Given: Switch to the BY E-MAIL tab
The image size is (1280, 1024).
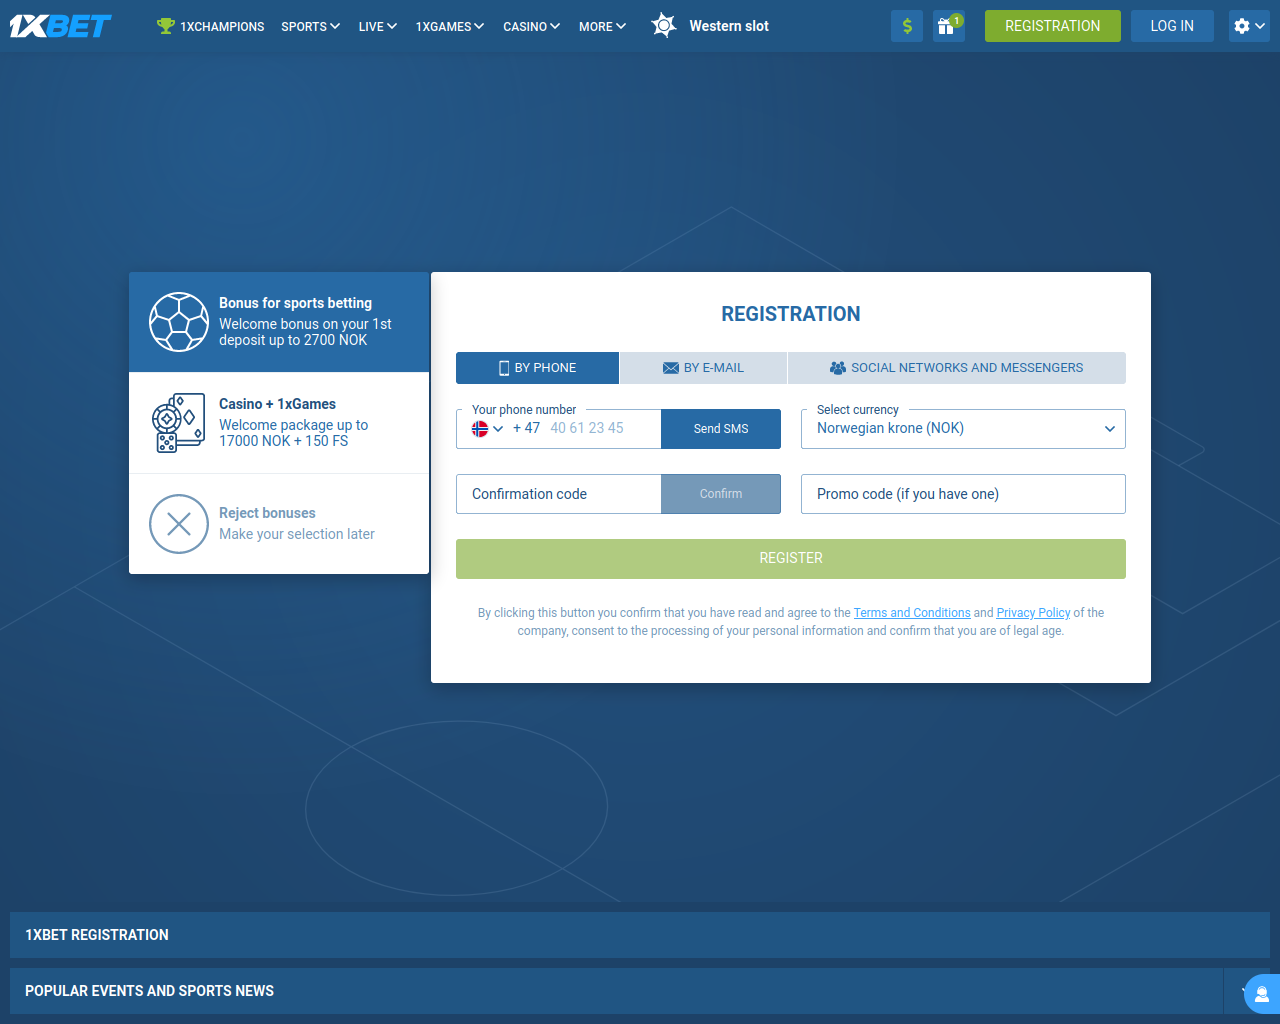Looking at the screenshot, I should (704, 368).
